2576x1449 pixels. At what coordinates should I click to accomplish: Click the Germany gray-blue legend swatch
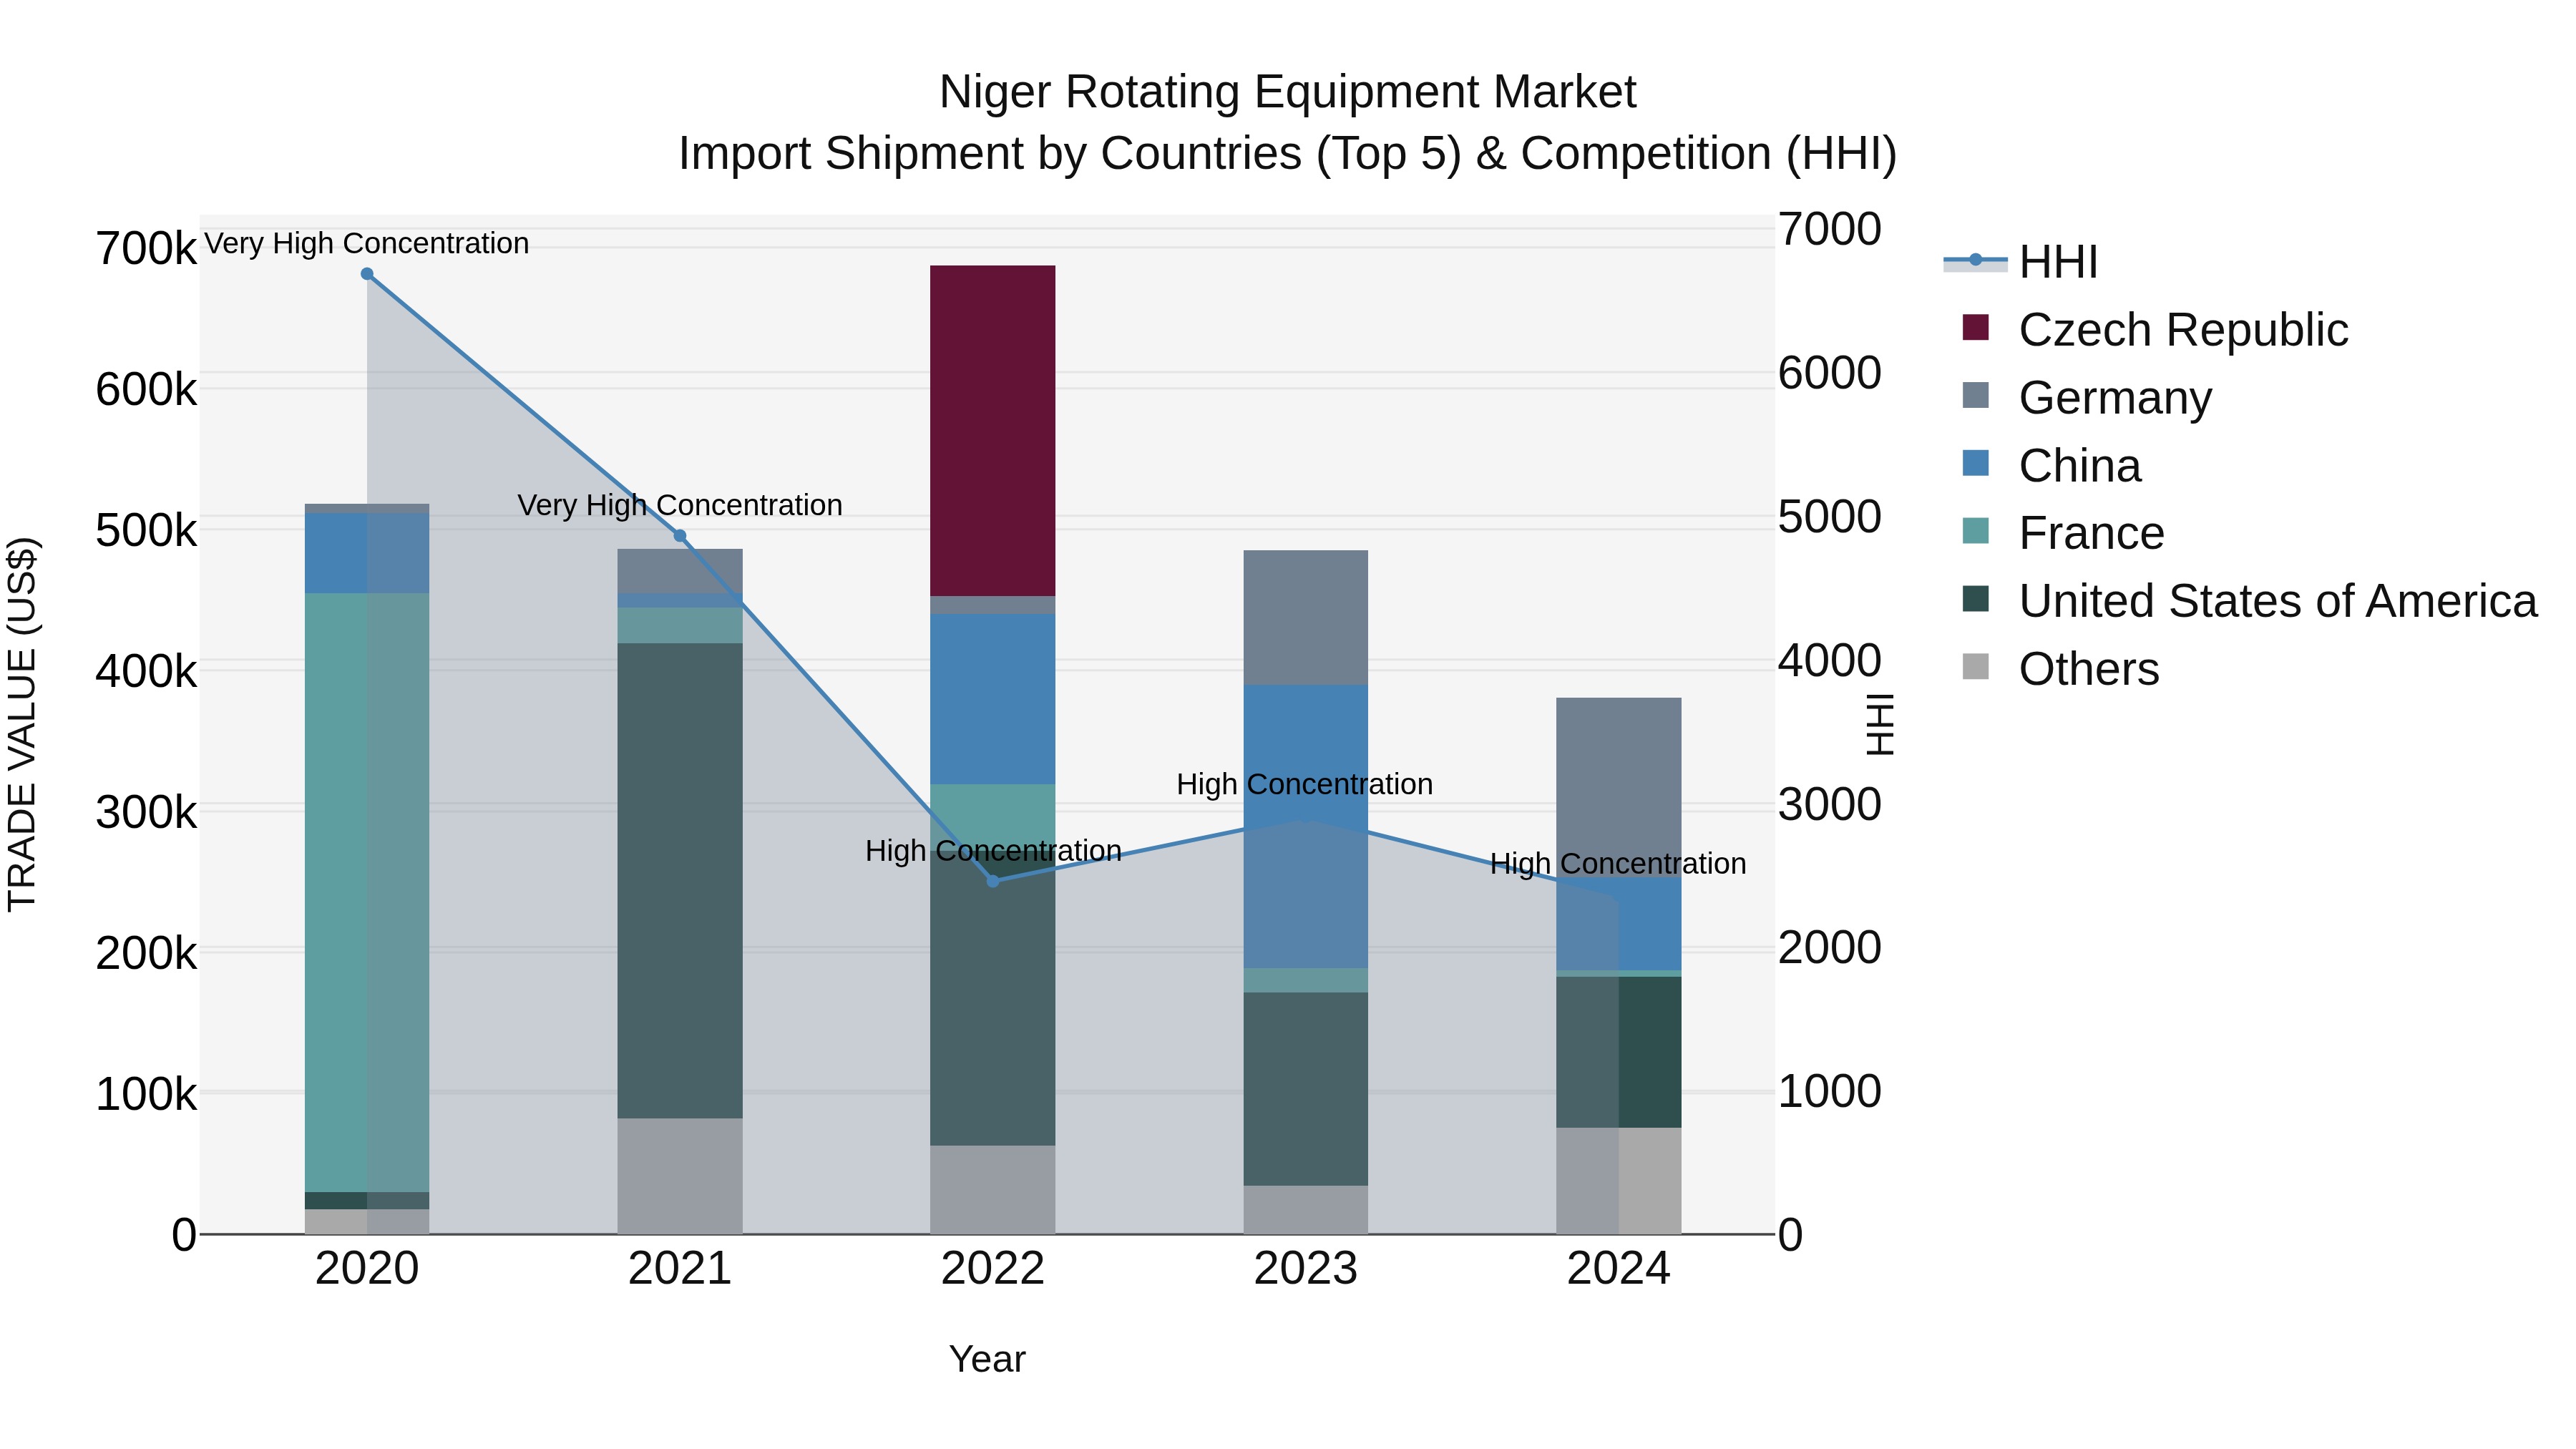coord(1976,395)
